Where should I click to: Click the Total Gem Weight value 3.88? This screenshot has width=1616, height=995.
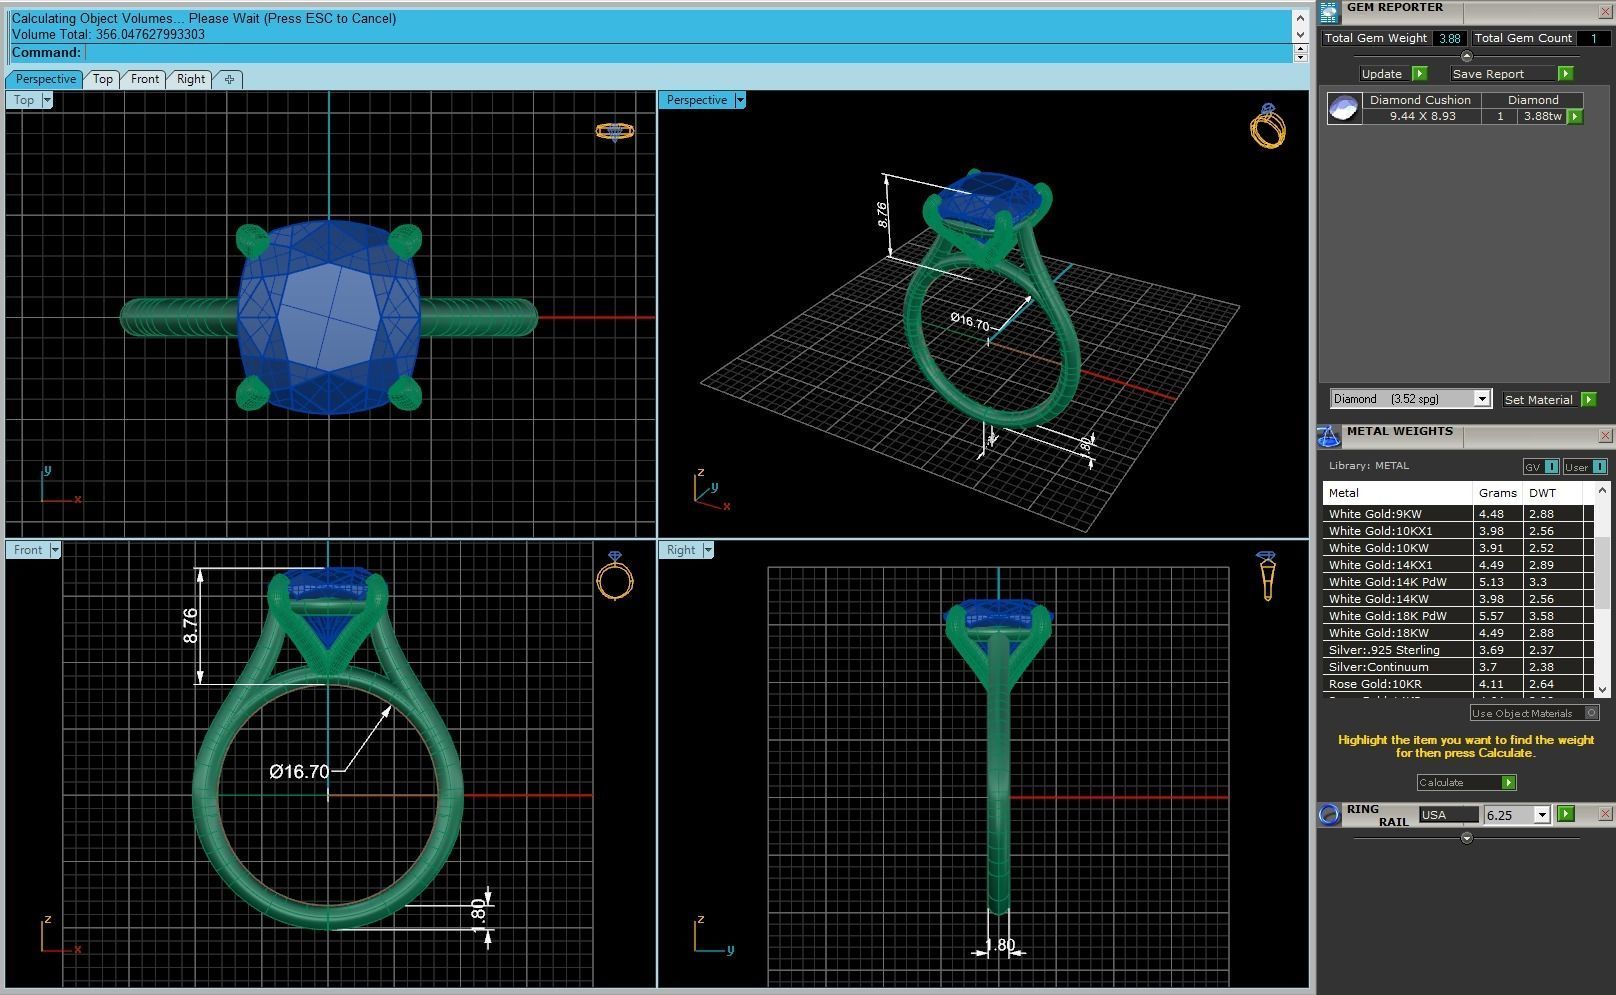pos(1449,38)
